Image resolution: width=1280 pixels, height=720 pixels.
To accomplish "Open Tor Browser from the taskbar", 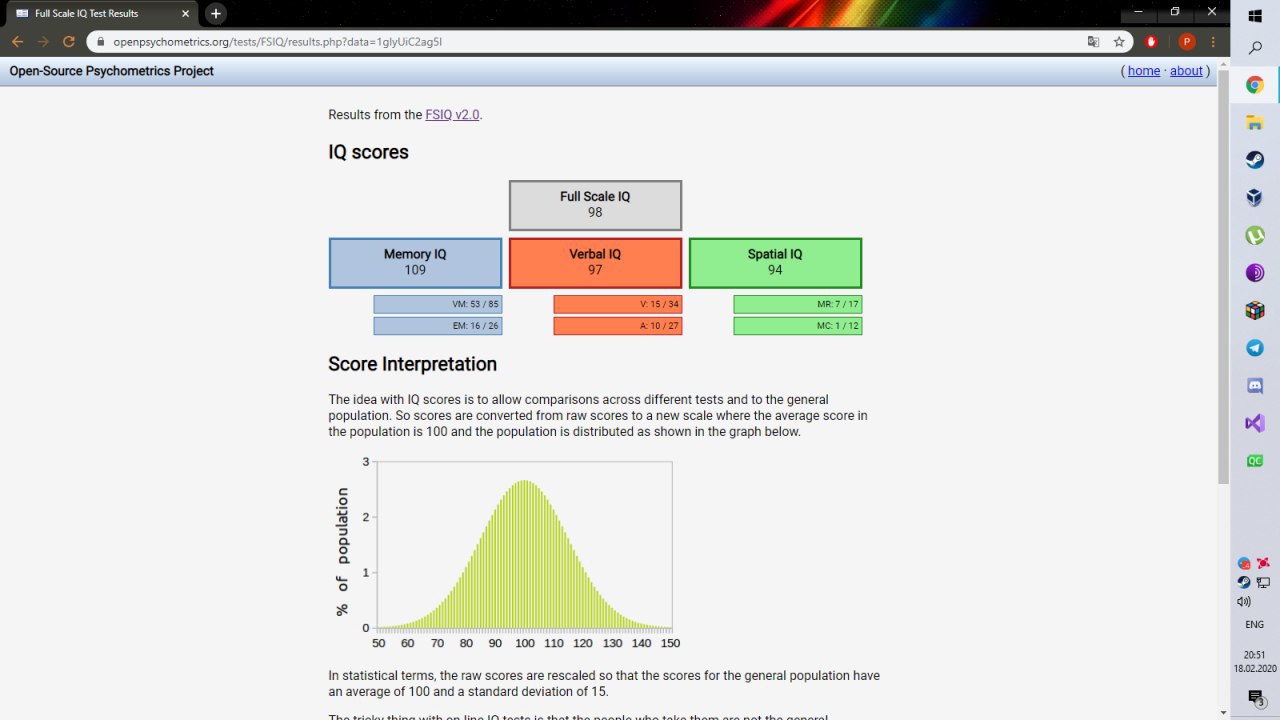I will (x=1255, y=273).
